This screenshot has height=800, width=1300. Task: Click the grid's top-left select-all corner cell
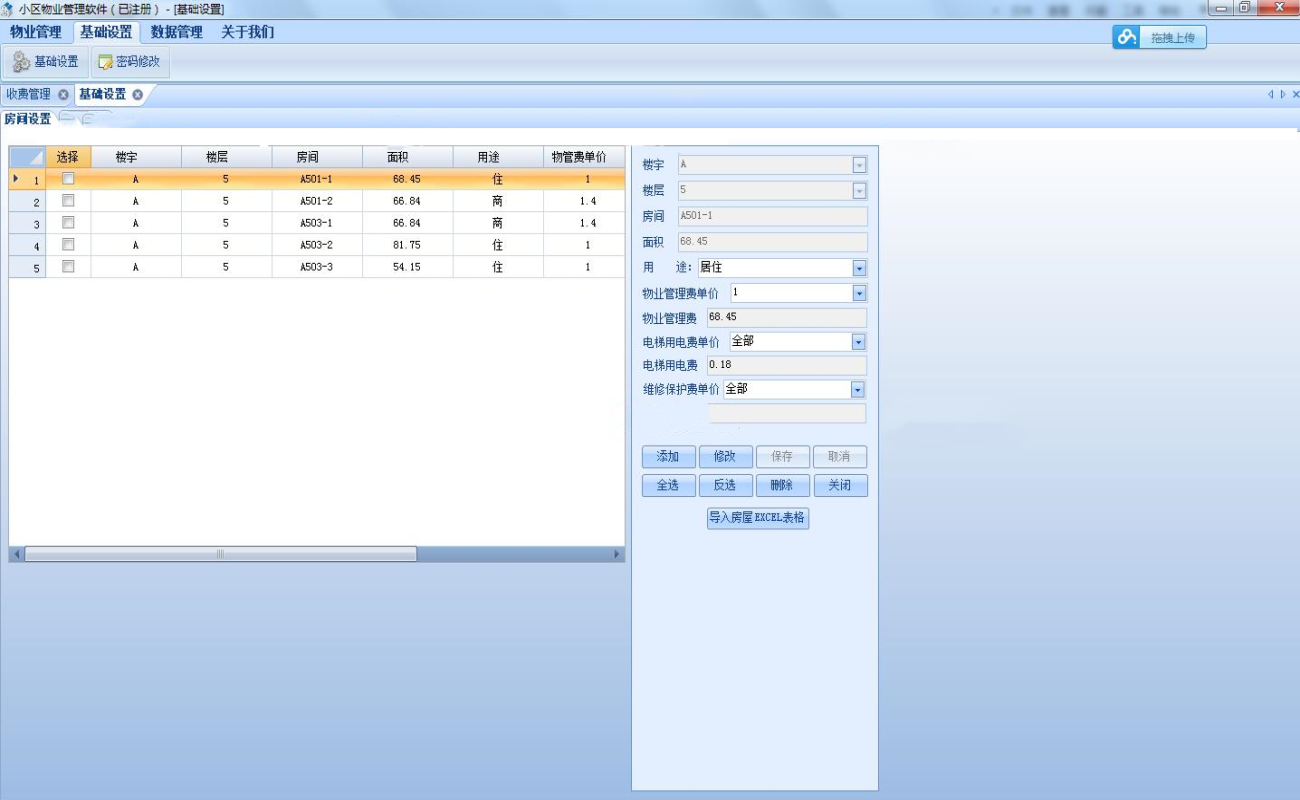click(27, 157)
